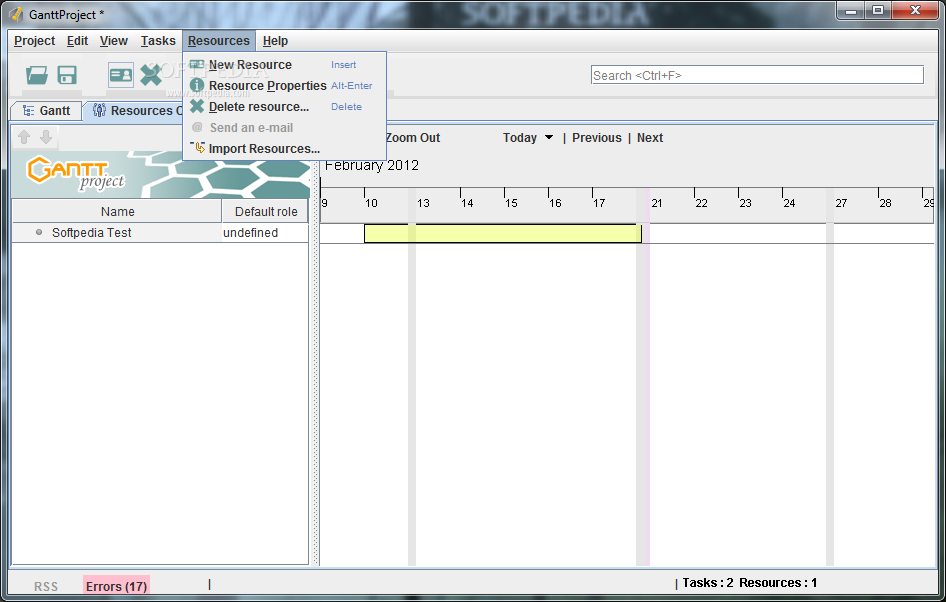
Task: Move resource up with the up arrow
Action: (x=24, y=137)
